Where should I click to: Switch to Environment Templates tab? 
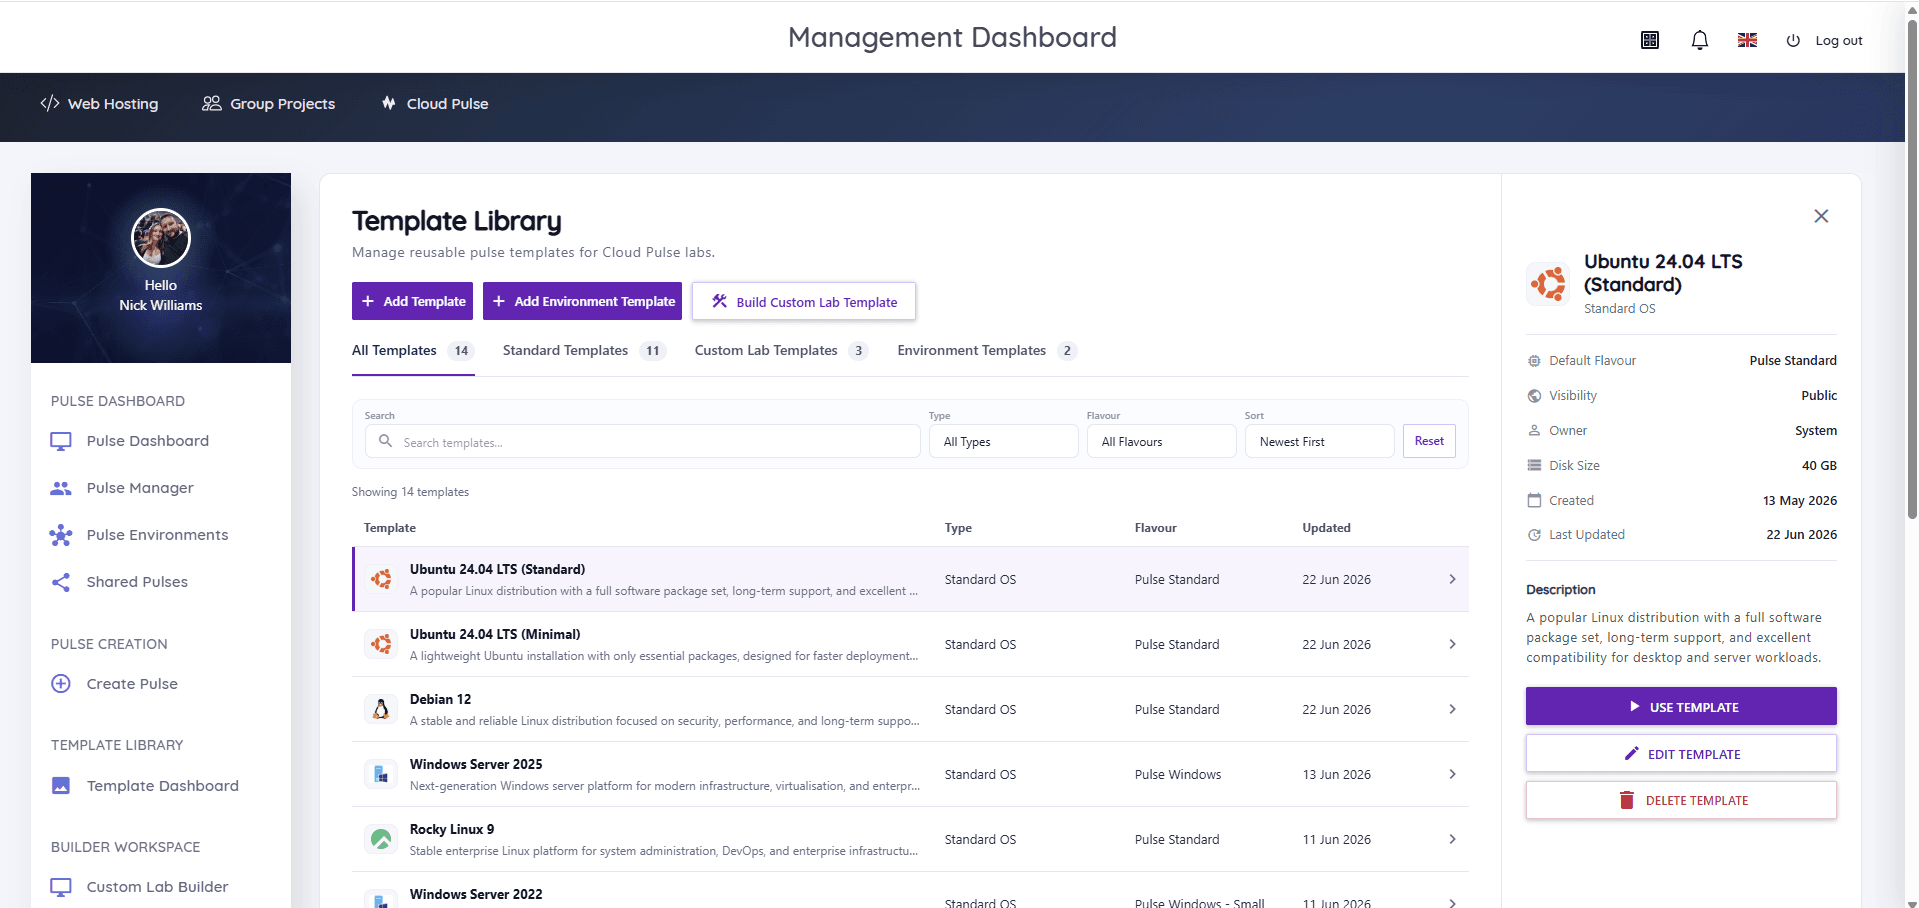click(x=987, y=351)
